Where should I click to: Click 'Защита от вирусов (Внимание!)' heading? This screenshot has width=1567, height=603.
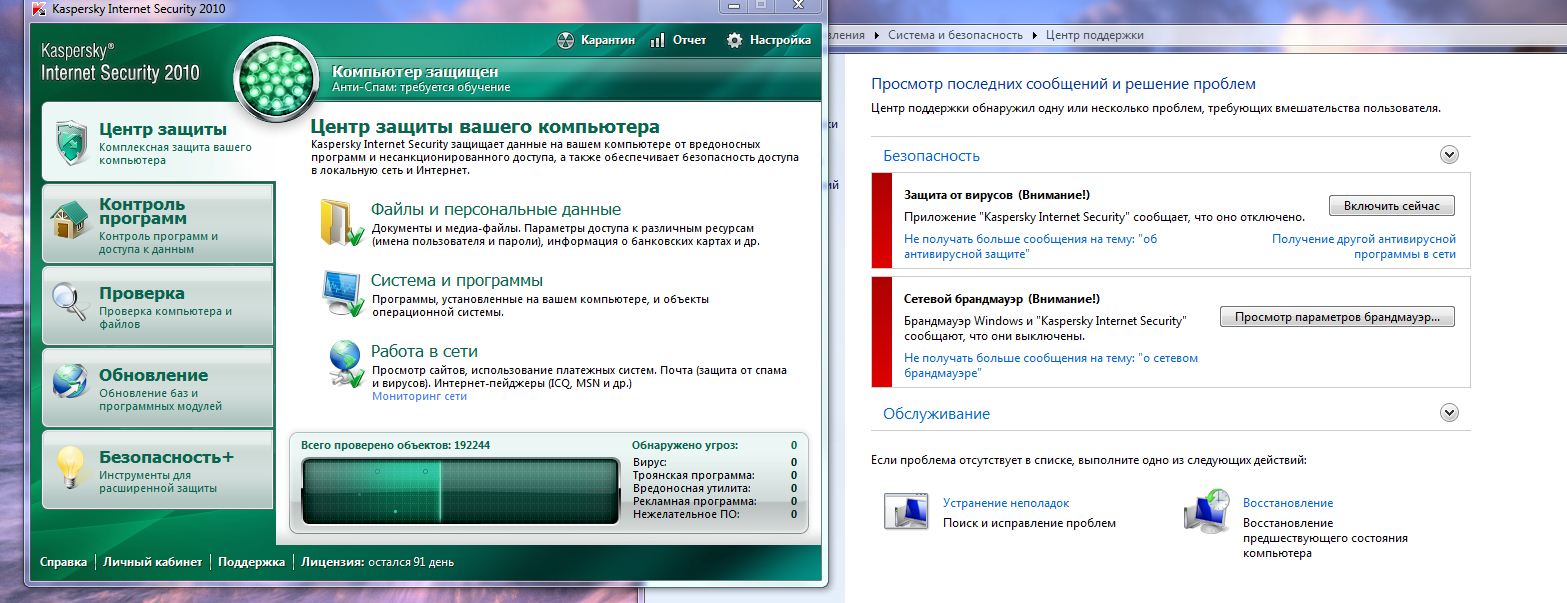point(997,194)
